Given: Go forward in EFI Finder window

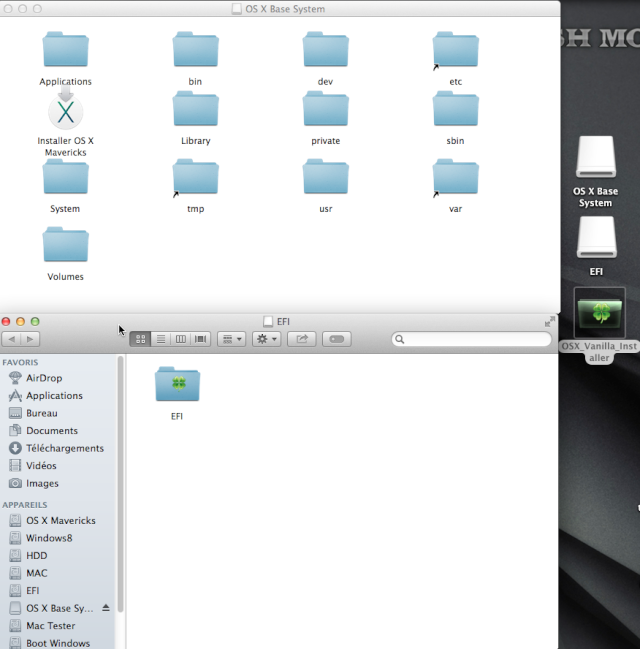Looking at the screenshot, I should coord(30,339).
